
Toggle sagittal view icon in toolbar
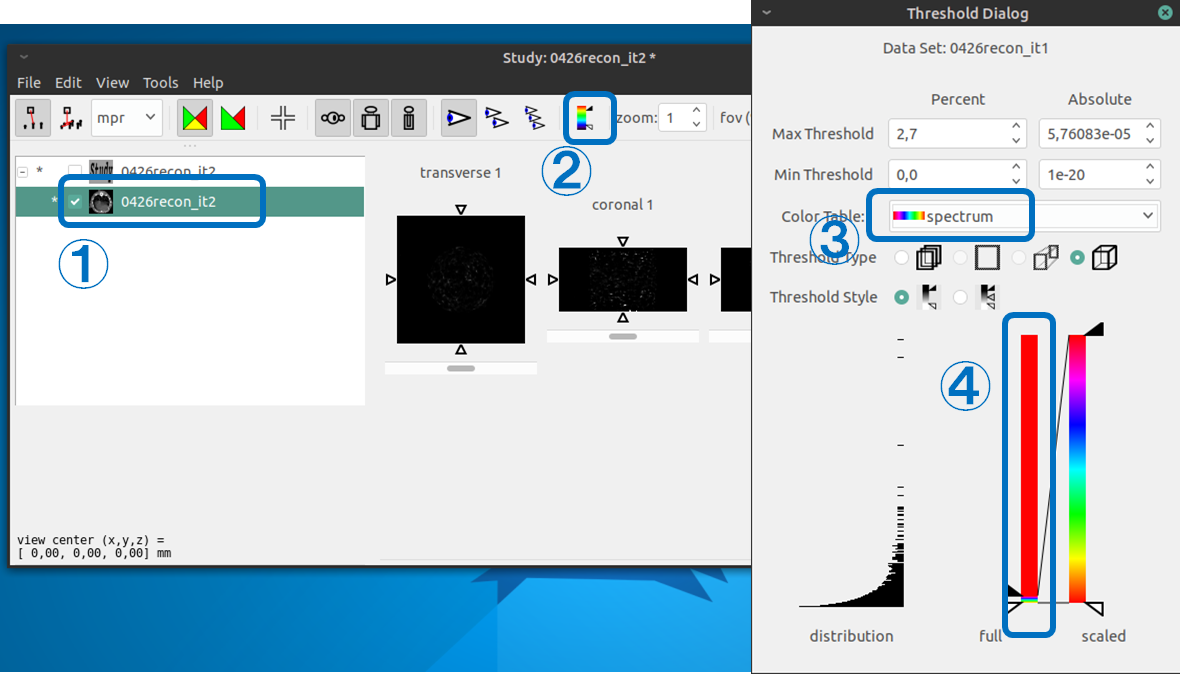[x=409, y=118]
